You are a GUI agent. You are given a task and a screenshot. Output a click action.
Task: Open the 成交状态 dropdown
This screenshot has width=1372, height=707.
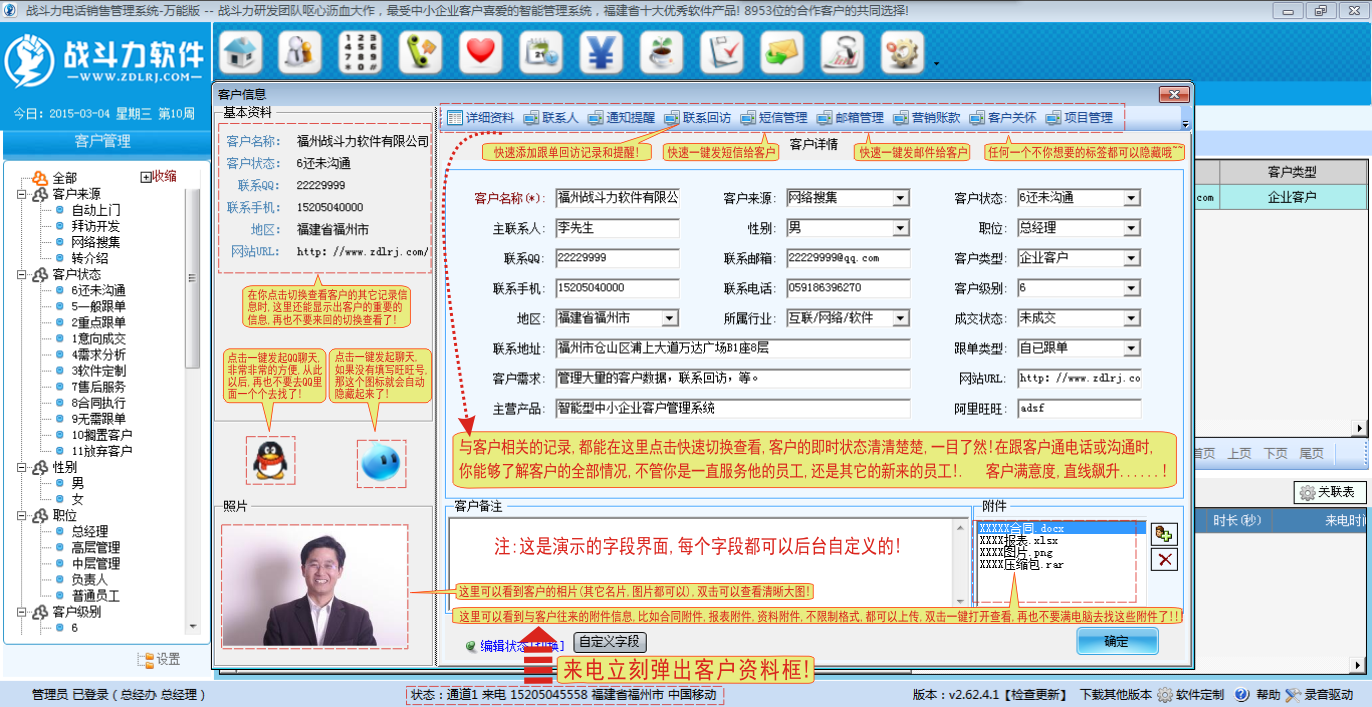coord(1132,318)
